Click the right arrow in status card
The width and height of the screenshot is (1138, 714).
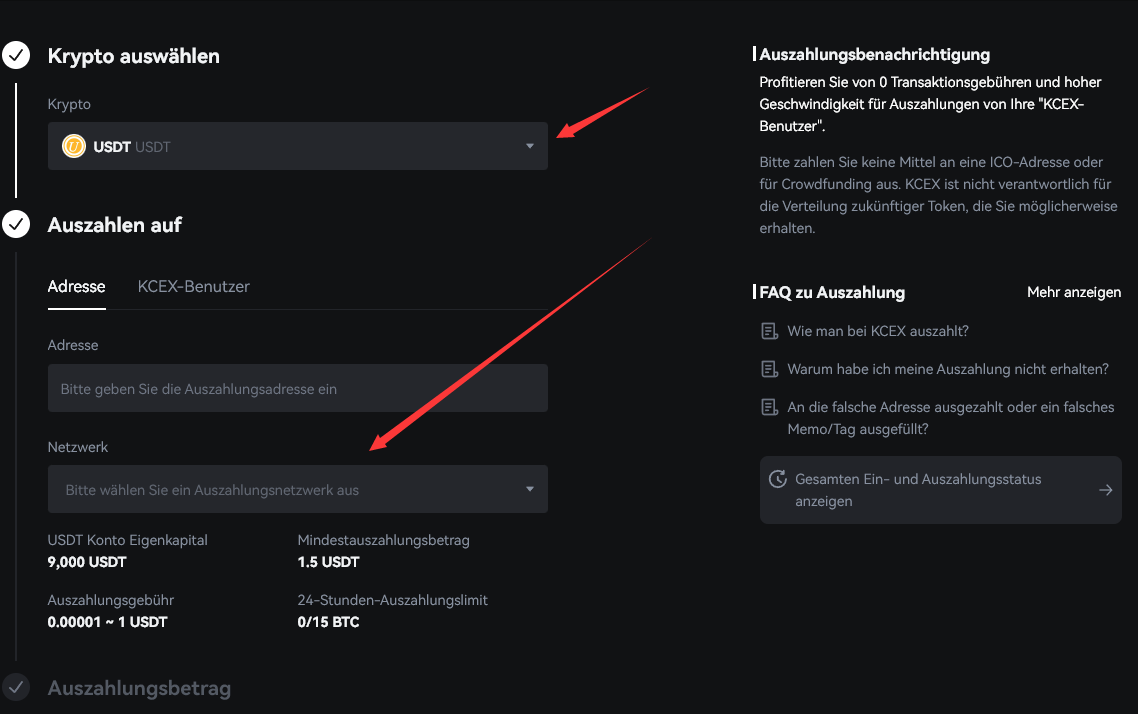pos(1105,490)
